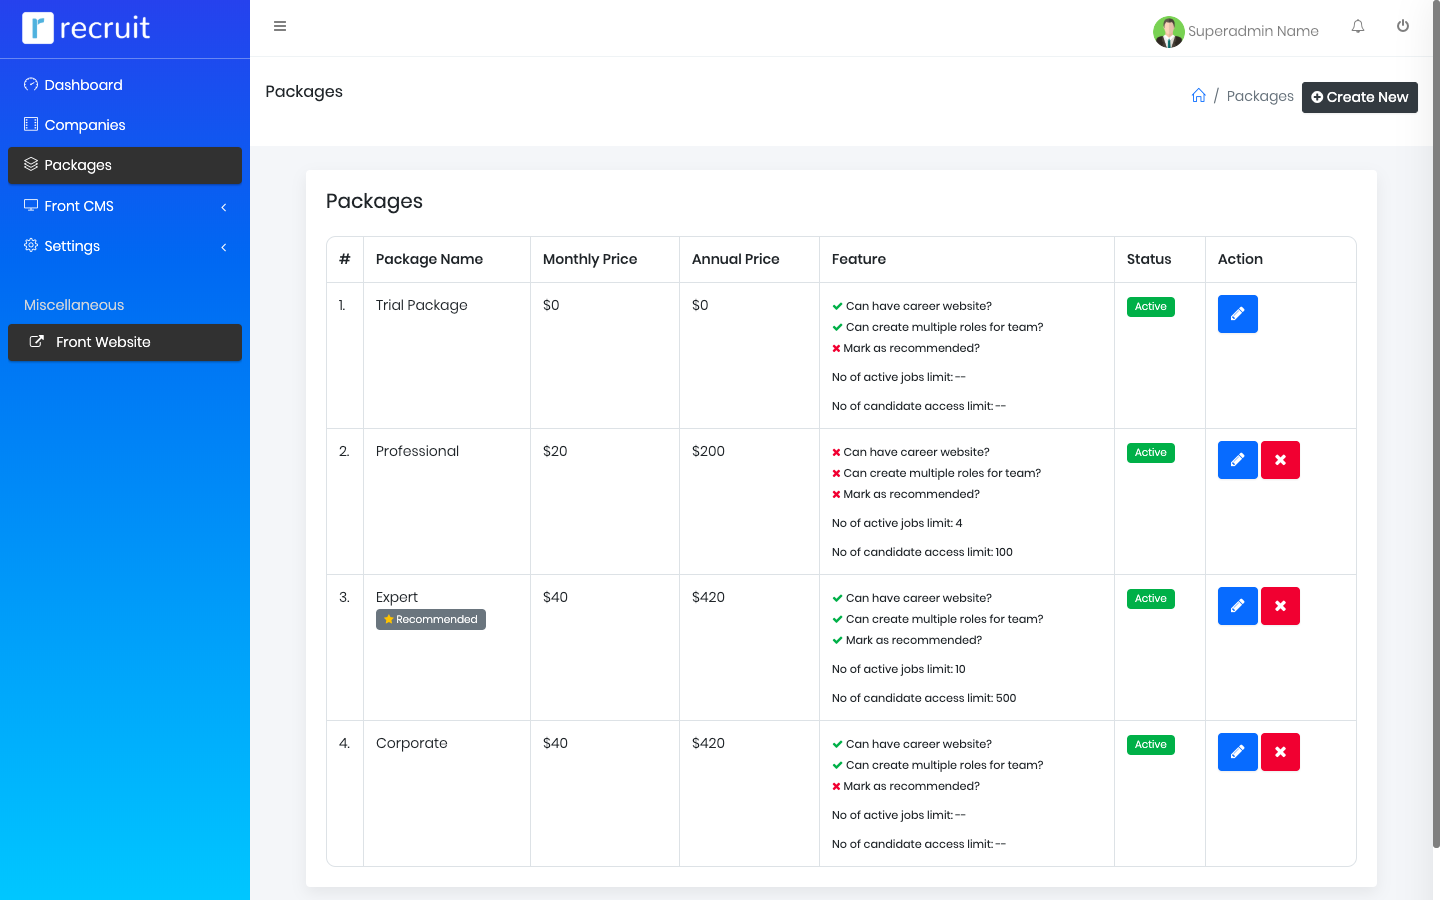The width and height of the screenshot is (1440, 900).
Task: Edit the Corporate package
Action: [1237, 752]
